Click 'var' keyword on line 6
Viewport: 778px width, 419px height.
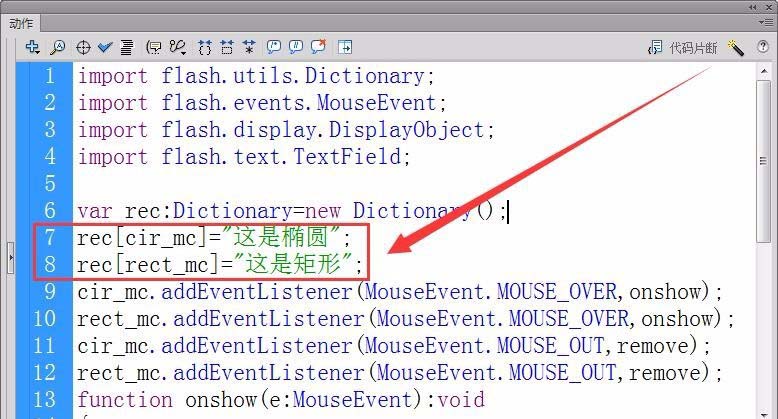pos(95,212)
